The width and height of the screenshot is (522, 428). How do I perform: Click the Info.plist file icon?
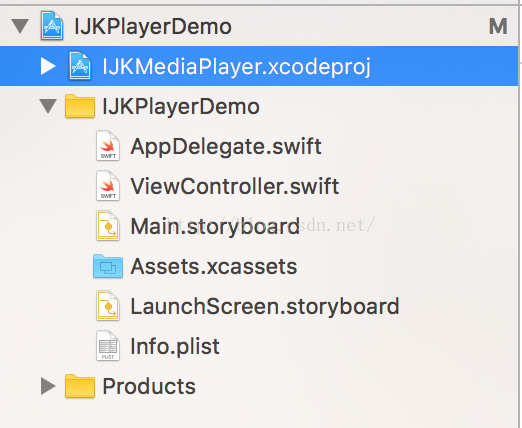pyautogui.click(x=108, y=346)
